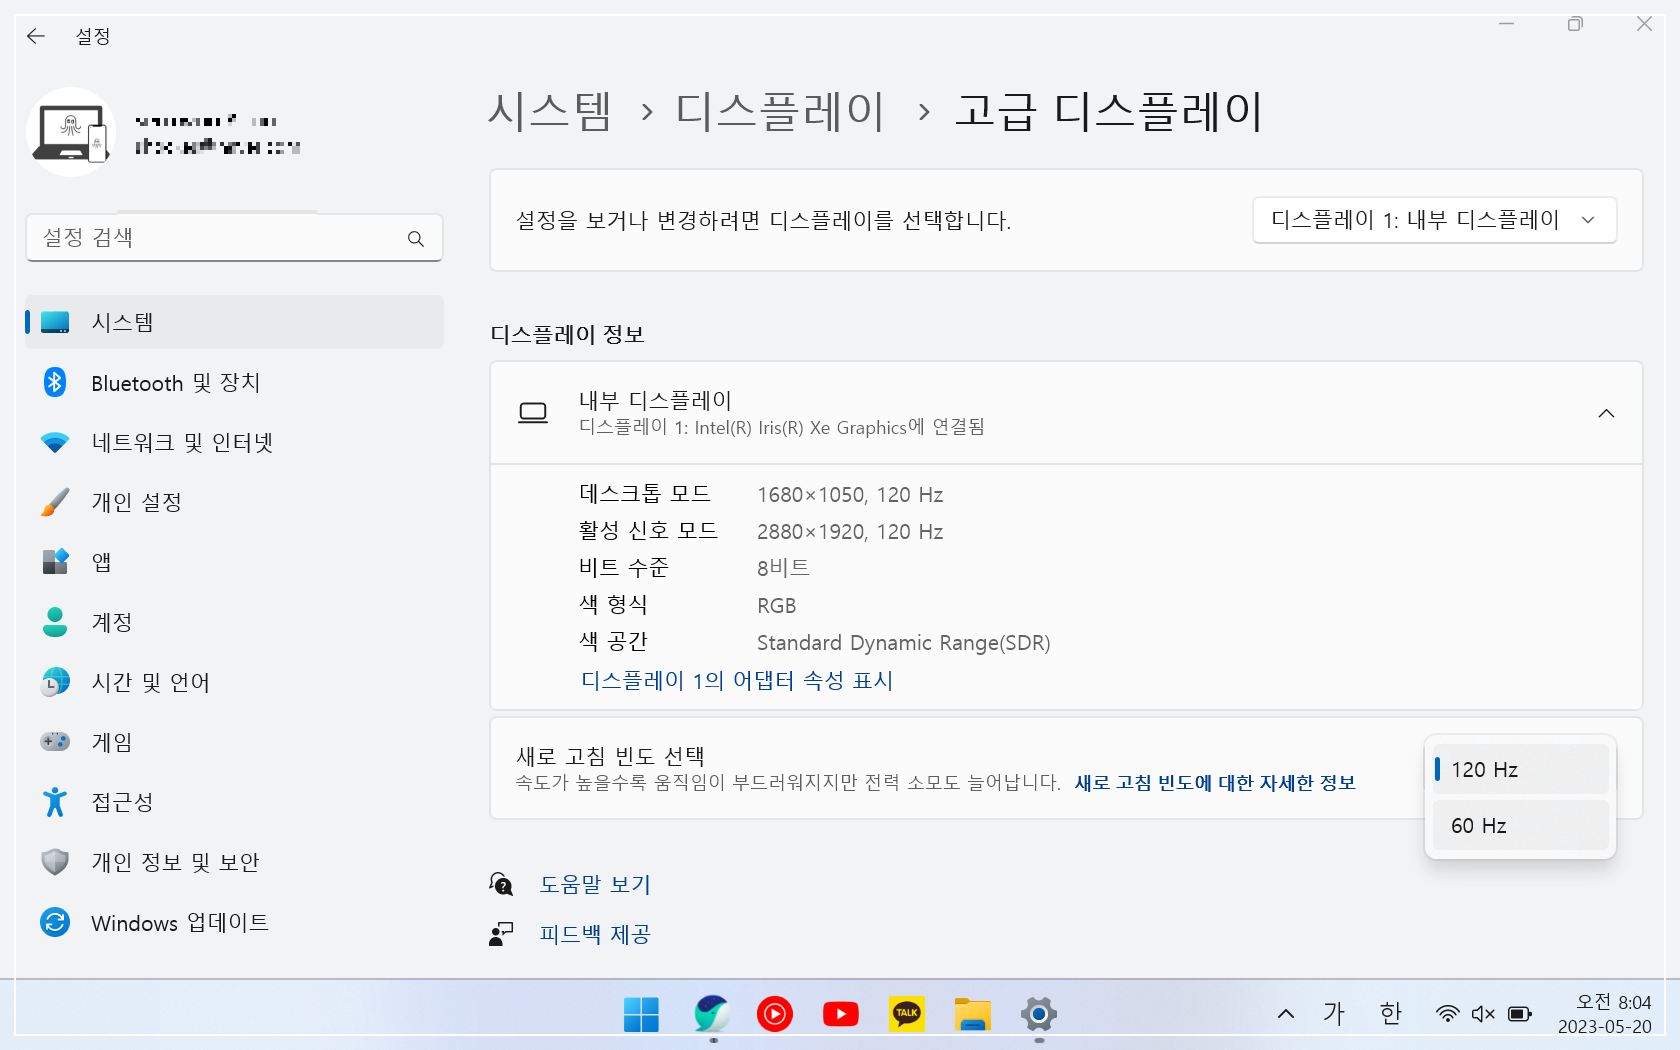Open 도움말 보기 link
Screen dimensions: 1680x1050
coord(595,885)
